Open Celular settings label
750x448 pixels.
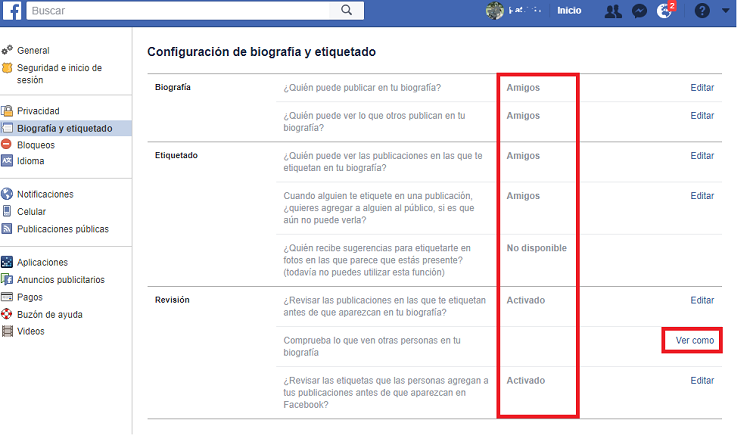(32, 211)
